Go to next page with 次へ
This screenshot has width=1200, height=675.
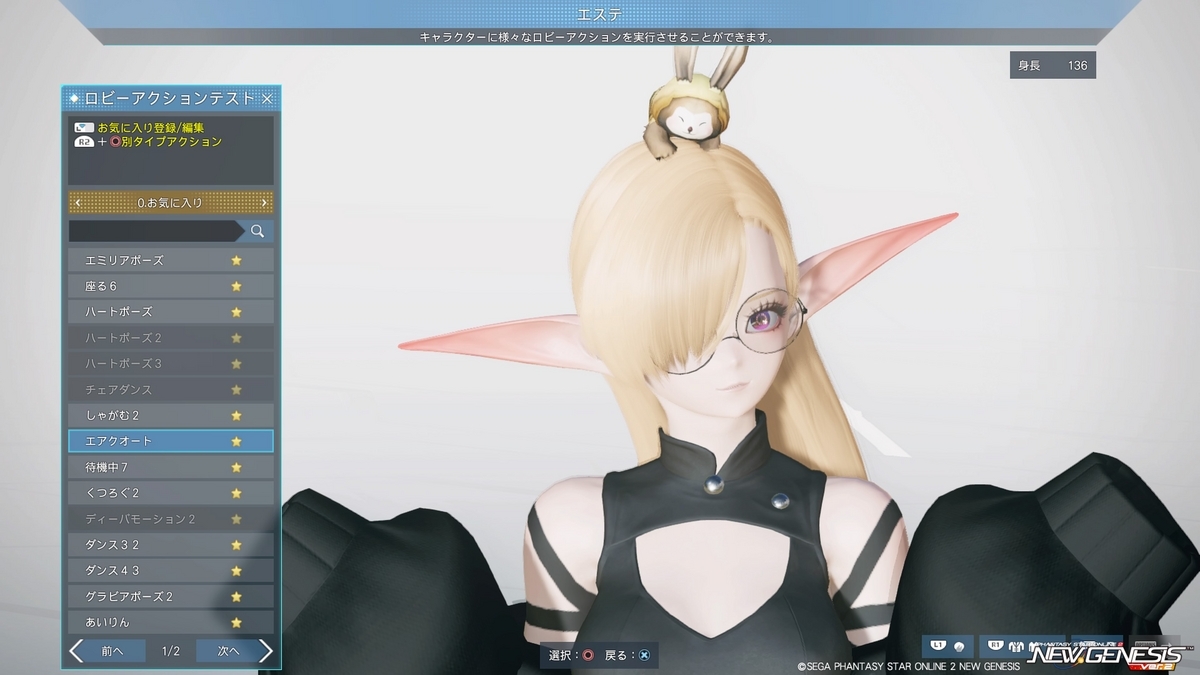click(x=229, y=651)
